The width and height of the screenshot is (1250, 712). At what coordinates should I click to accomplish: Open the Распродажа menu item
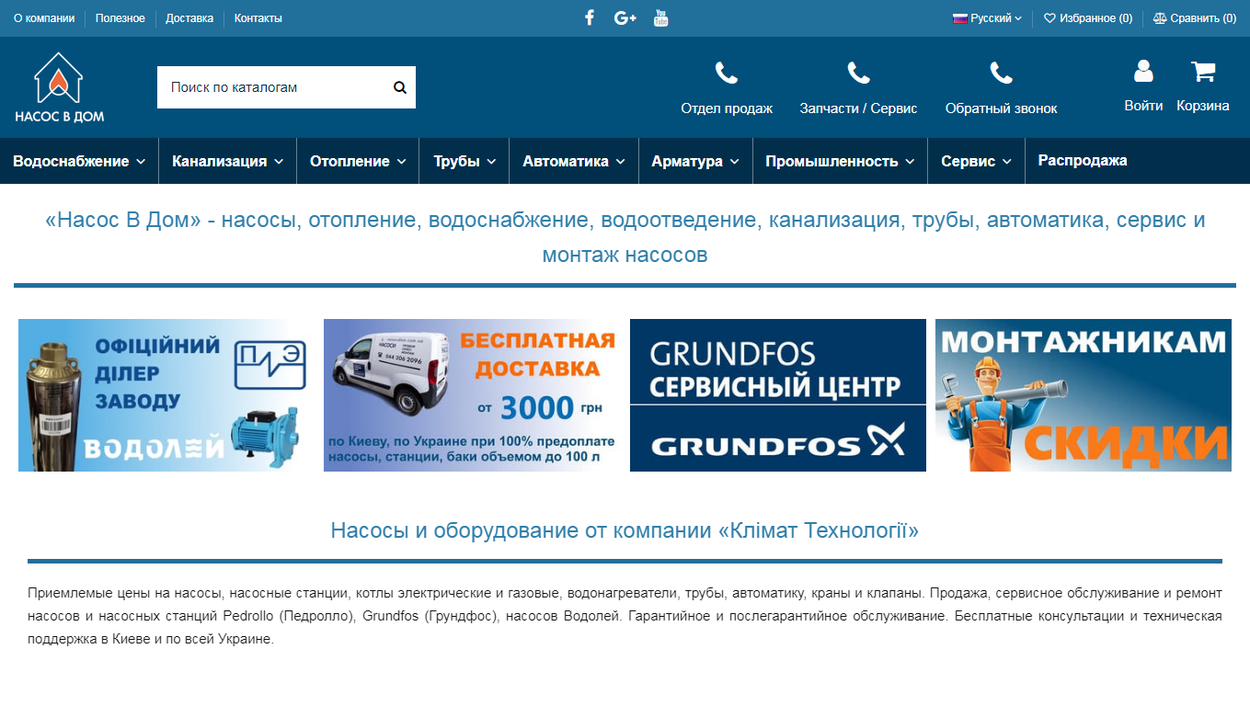coord(1082,161)
